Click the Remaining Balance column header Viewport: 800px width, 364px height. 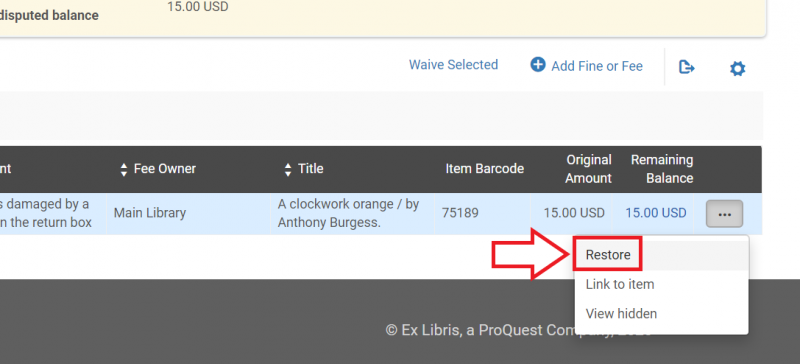[662, 169]
